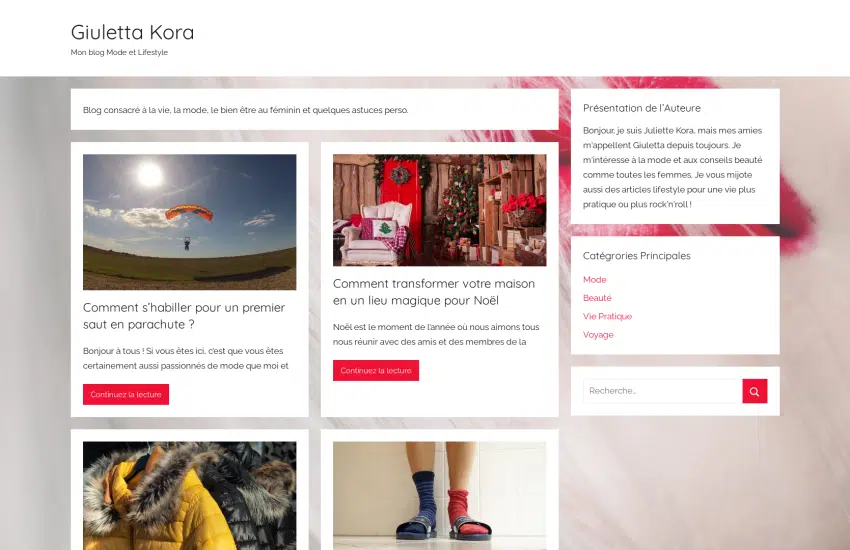Go to the Voyage category
Screen dimensions: 850x550
pos(598,335)
